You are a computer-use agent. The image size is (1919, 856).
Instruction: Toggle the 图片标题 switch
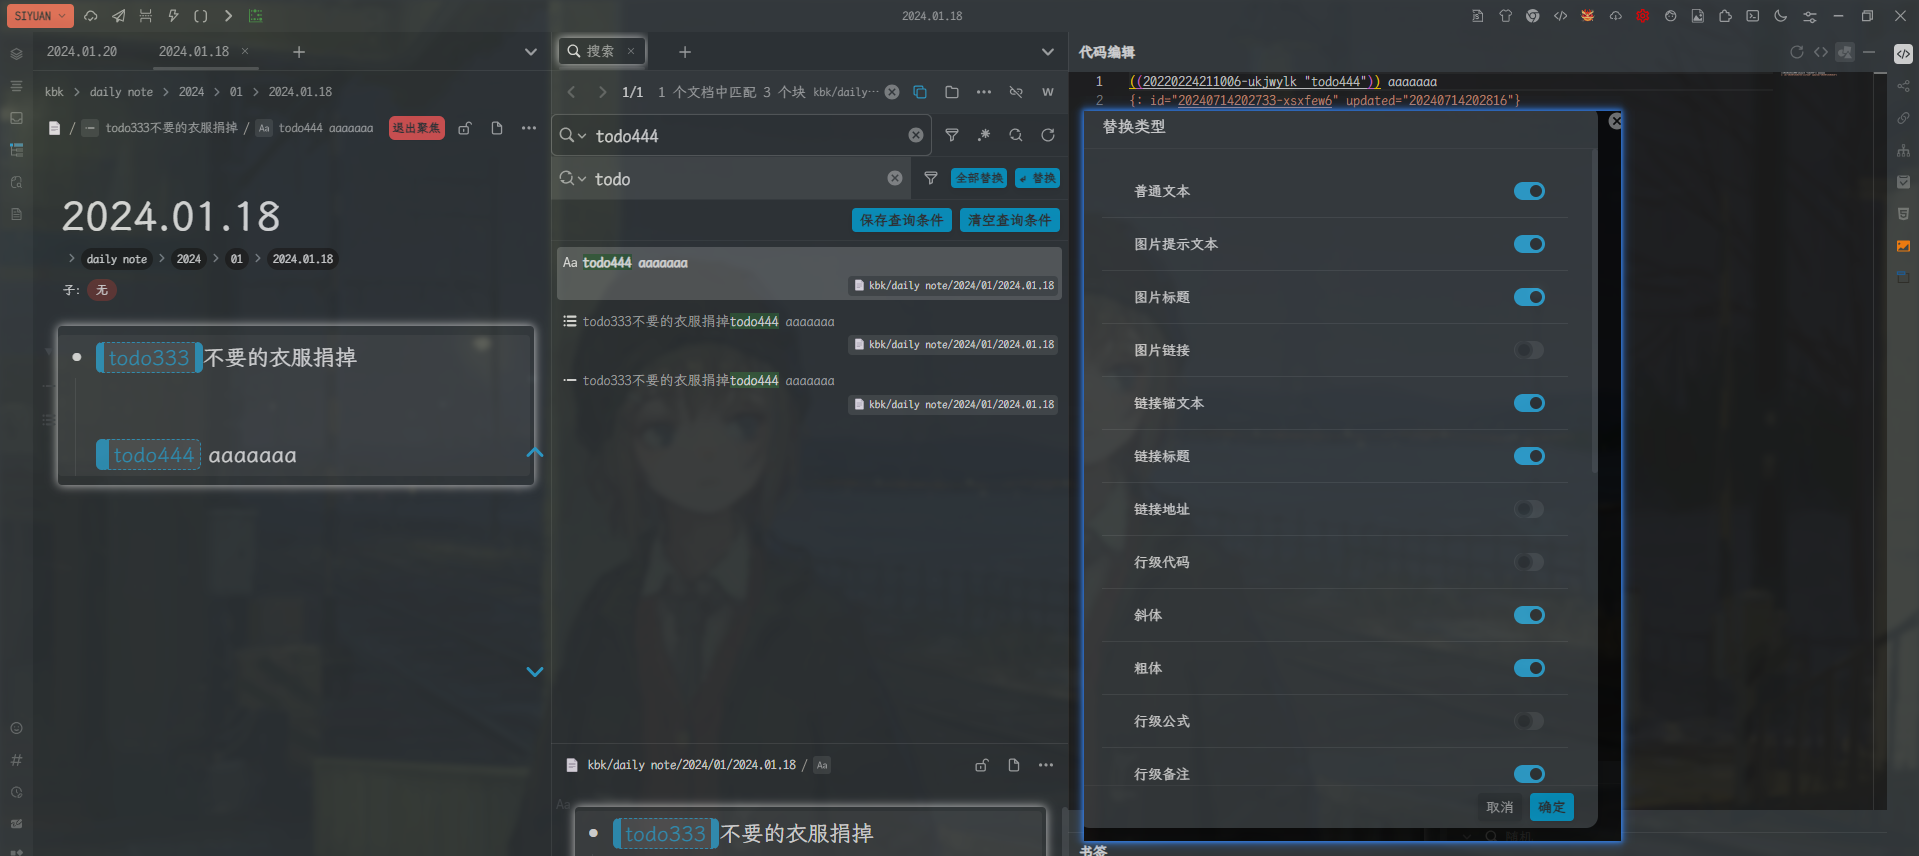(1529, 297)
